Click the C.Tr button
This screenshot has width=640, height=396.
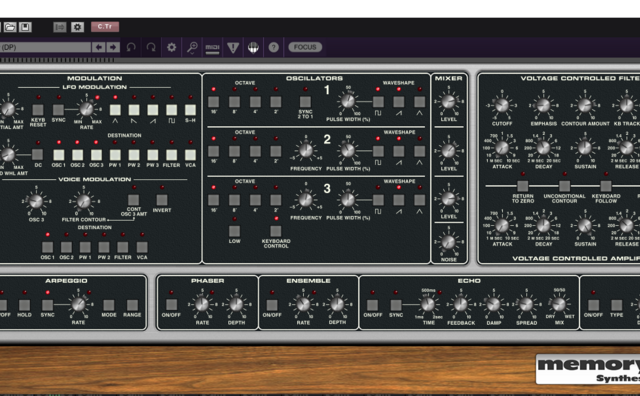[105, 27]
